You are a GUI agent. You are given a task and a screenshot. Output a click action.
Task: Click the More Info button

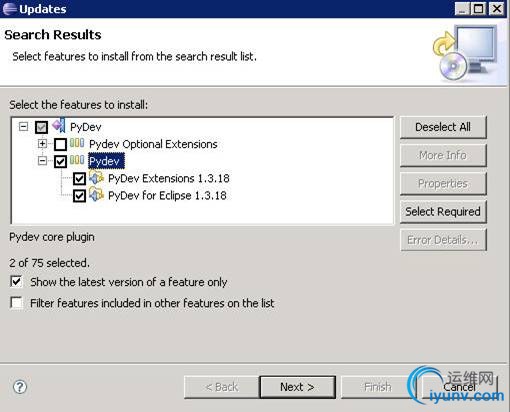(443, 155)
